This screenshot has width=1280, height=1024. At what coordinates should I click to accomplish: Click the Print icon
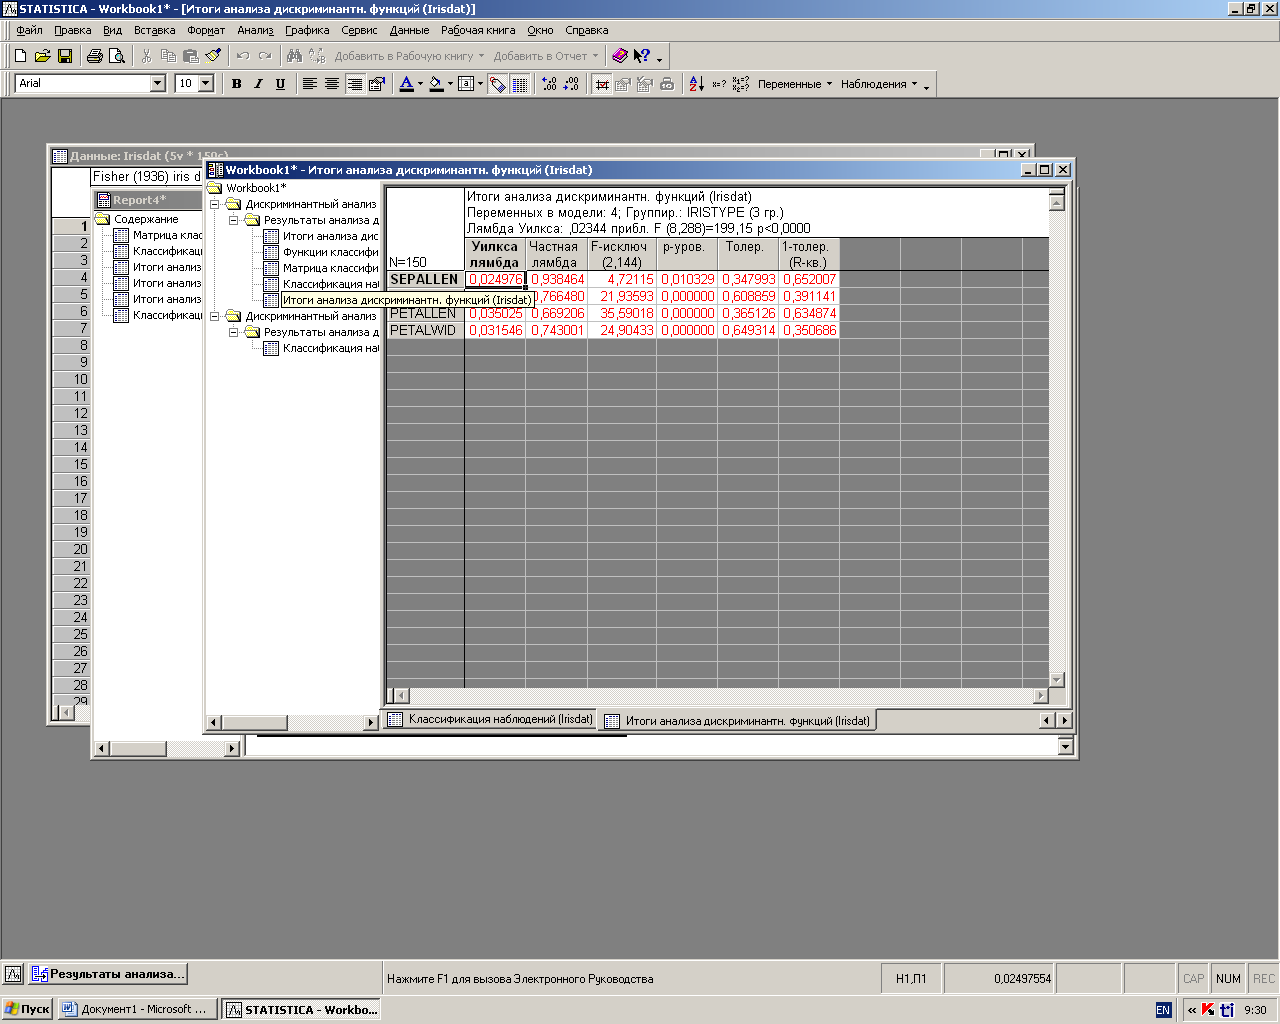pyautogui.click(x=95, y=56)
